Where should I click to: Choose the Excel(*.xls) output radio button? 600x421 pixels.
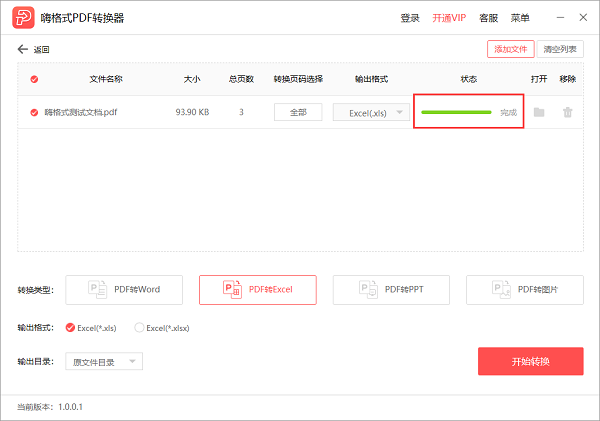(70, 328)
